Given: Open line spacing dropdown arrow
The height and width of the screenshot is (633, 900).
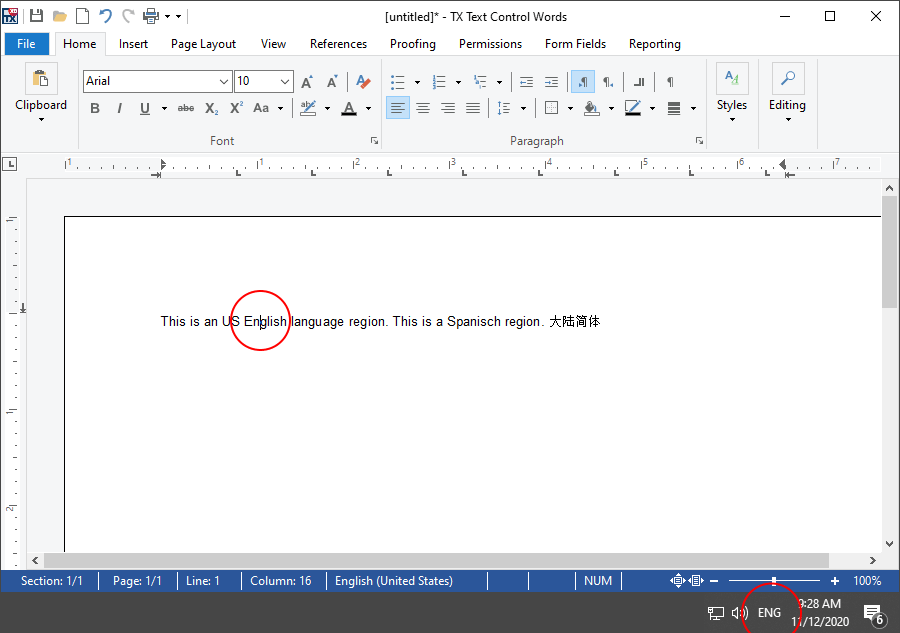Looking at the screenshot, I should pyautogui.click(x=523, y=108).
